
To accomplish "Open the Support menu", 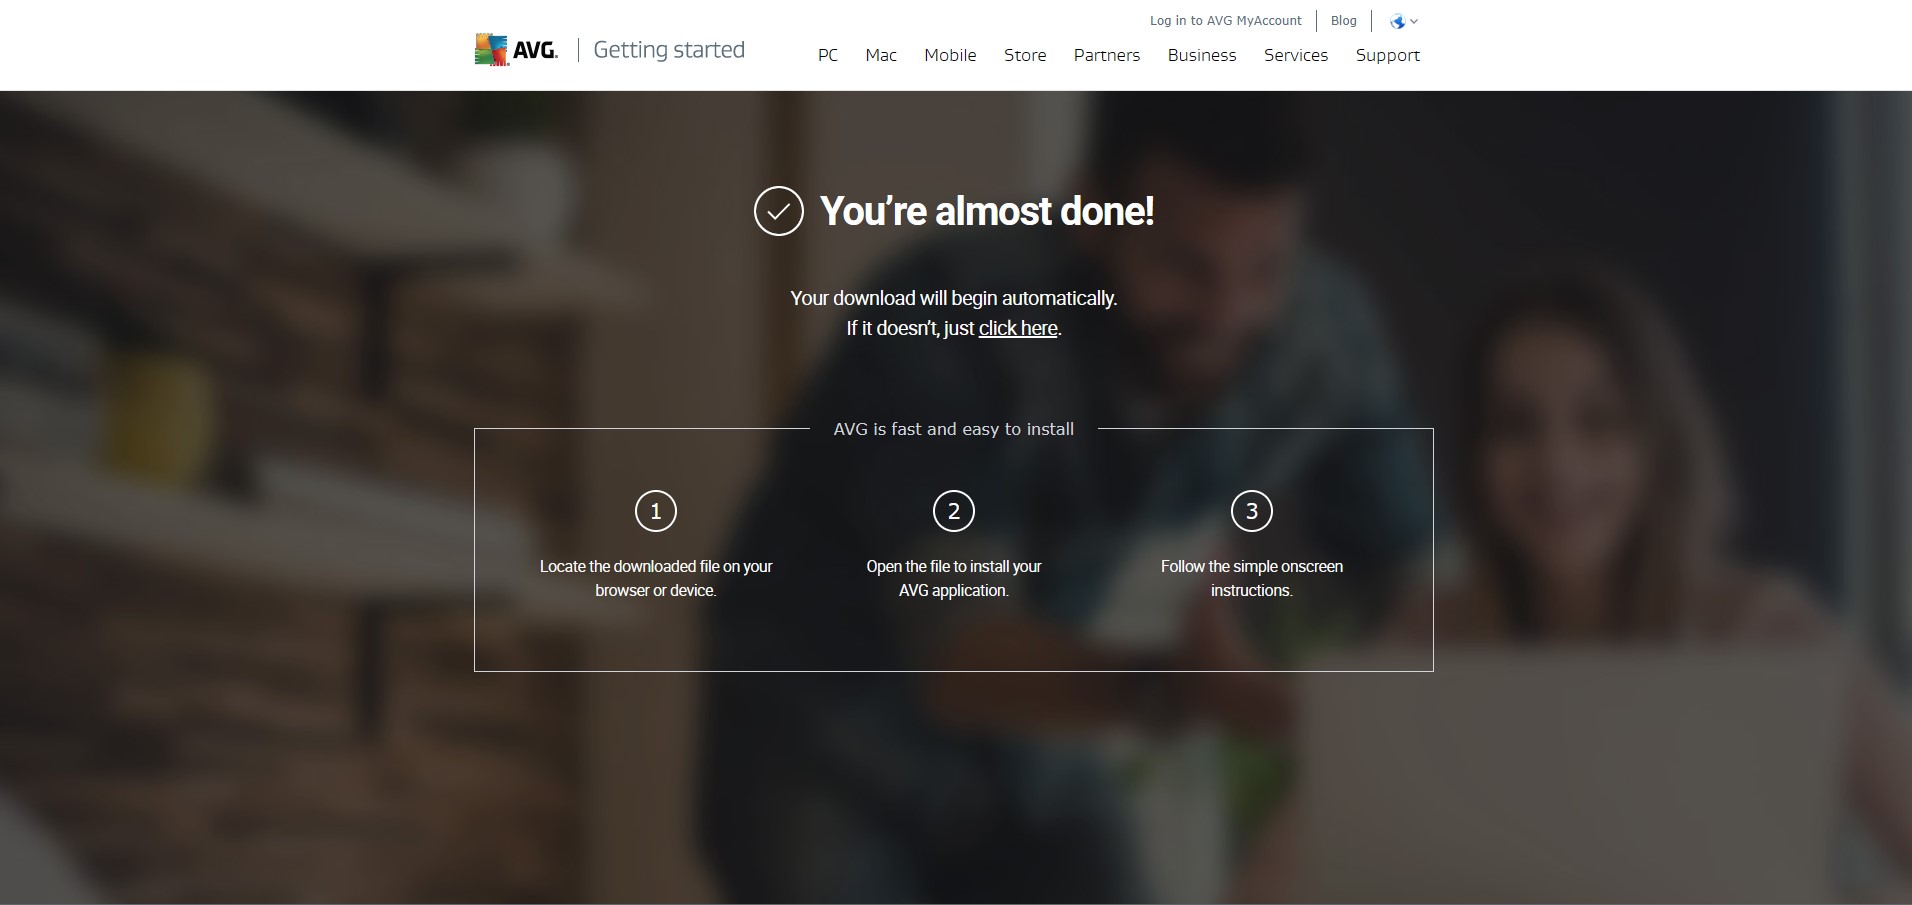I will (x=1388, y=55).
